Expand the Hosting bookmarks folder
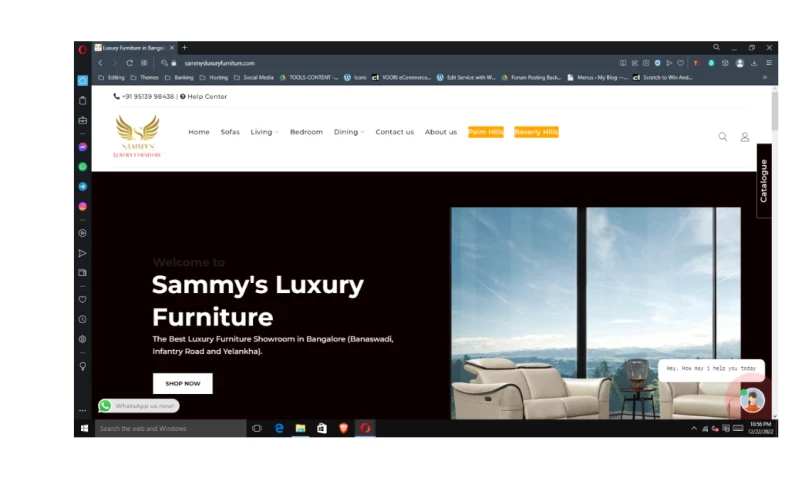800x480 pixels. [214, 78]
